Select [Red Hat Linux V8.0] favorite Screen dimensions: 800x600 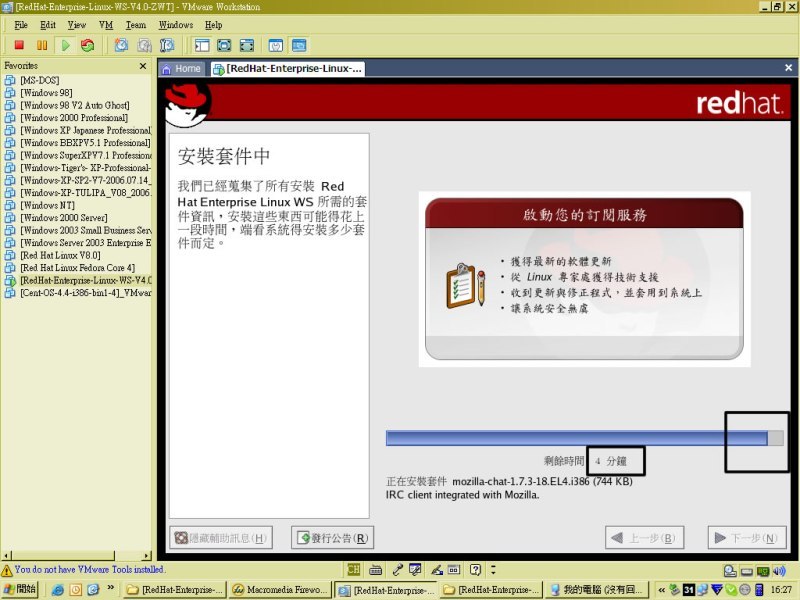(60, 255)
